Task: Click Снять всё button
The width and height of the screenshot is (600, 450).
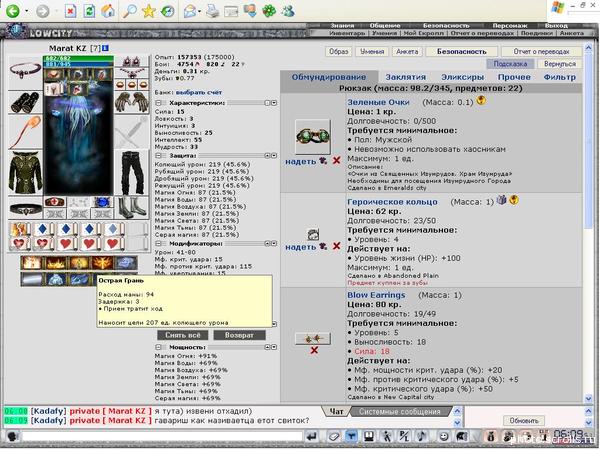Action: [x=183, y=335]
